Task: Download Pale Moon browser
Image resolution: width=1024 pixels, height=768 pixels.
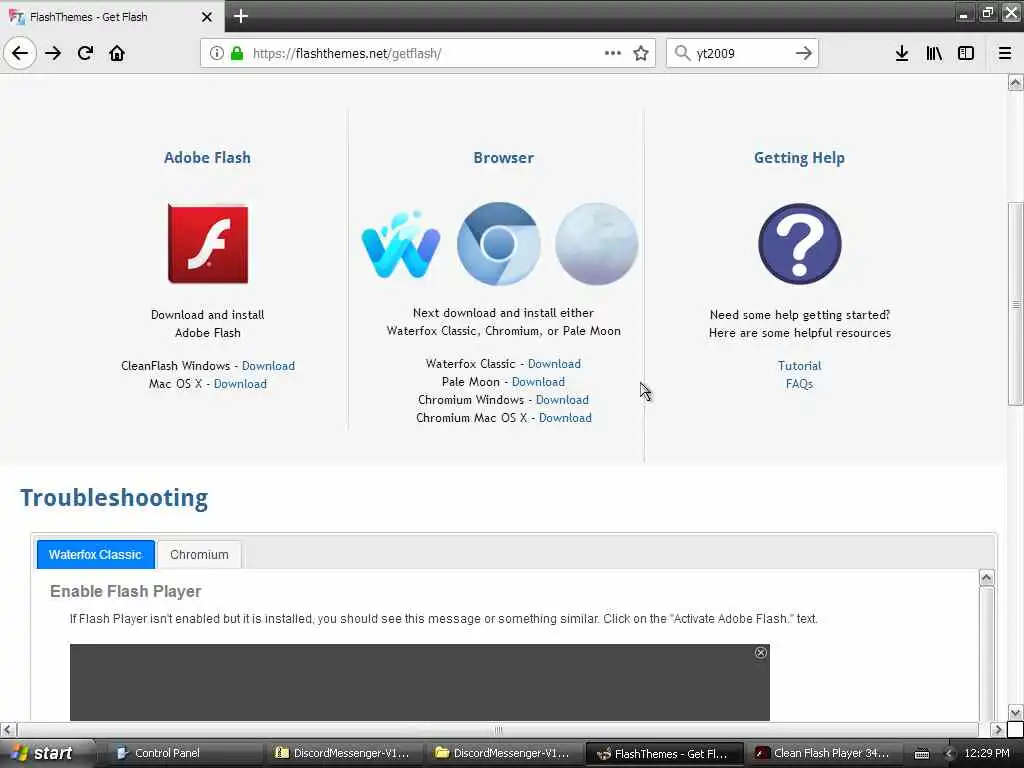Action: click(x=538, y=382)
